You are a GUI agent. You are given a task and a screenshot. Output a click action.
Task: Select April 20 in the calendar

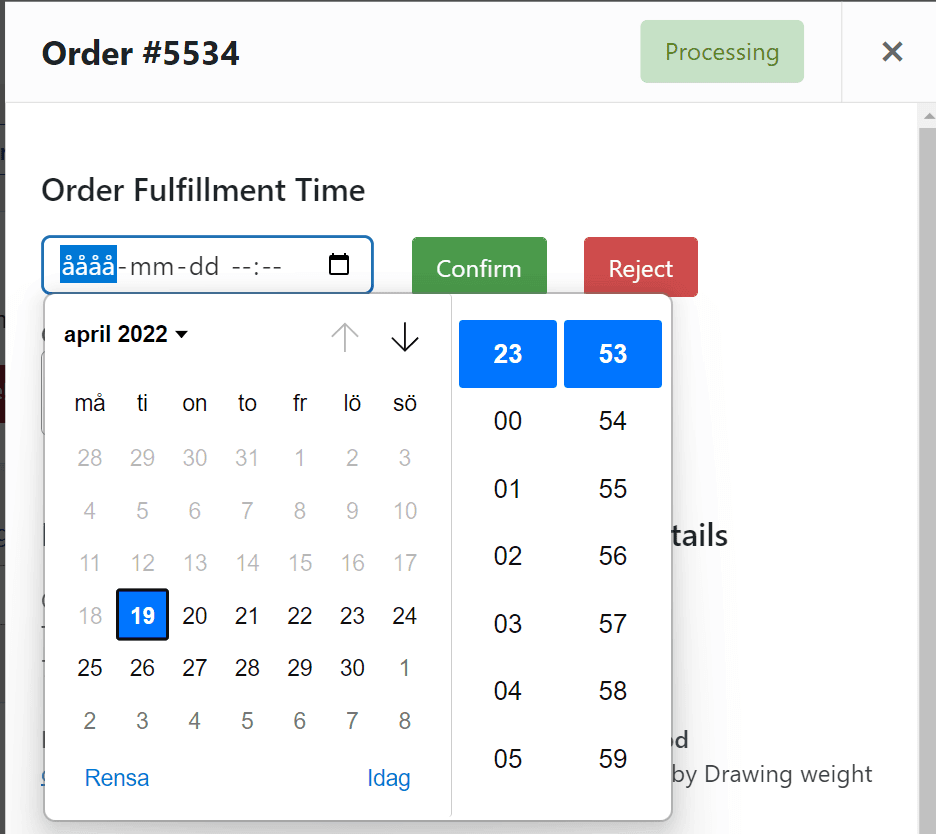click(x=195, y=615)
